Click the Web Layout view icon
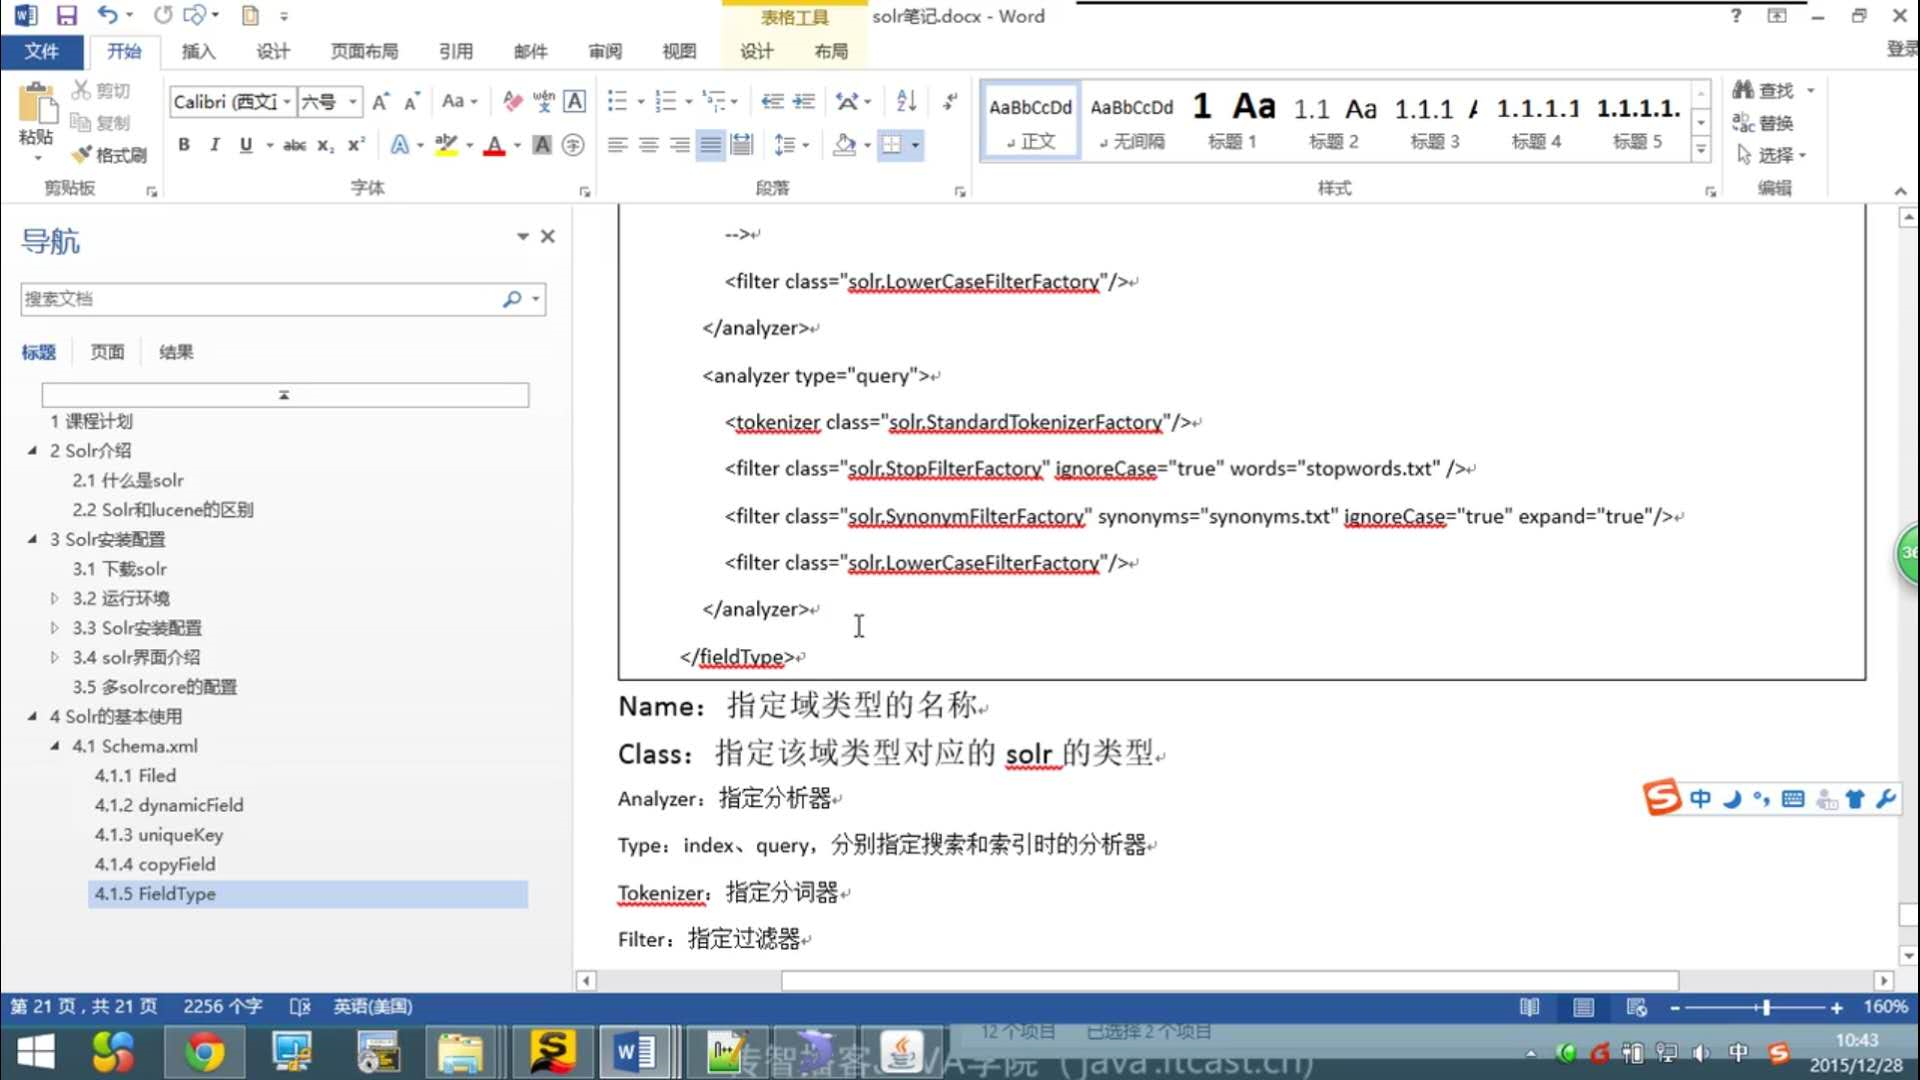The height and width of the screenshot is (1080, 1920). 1637,1007
